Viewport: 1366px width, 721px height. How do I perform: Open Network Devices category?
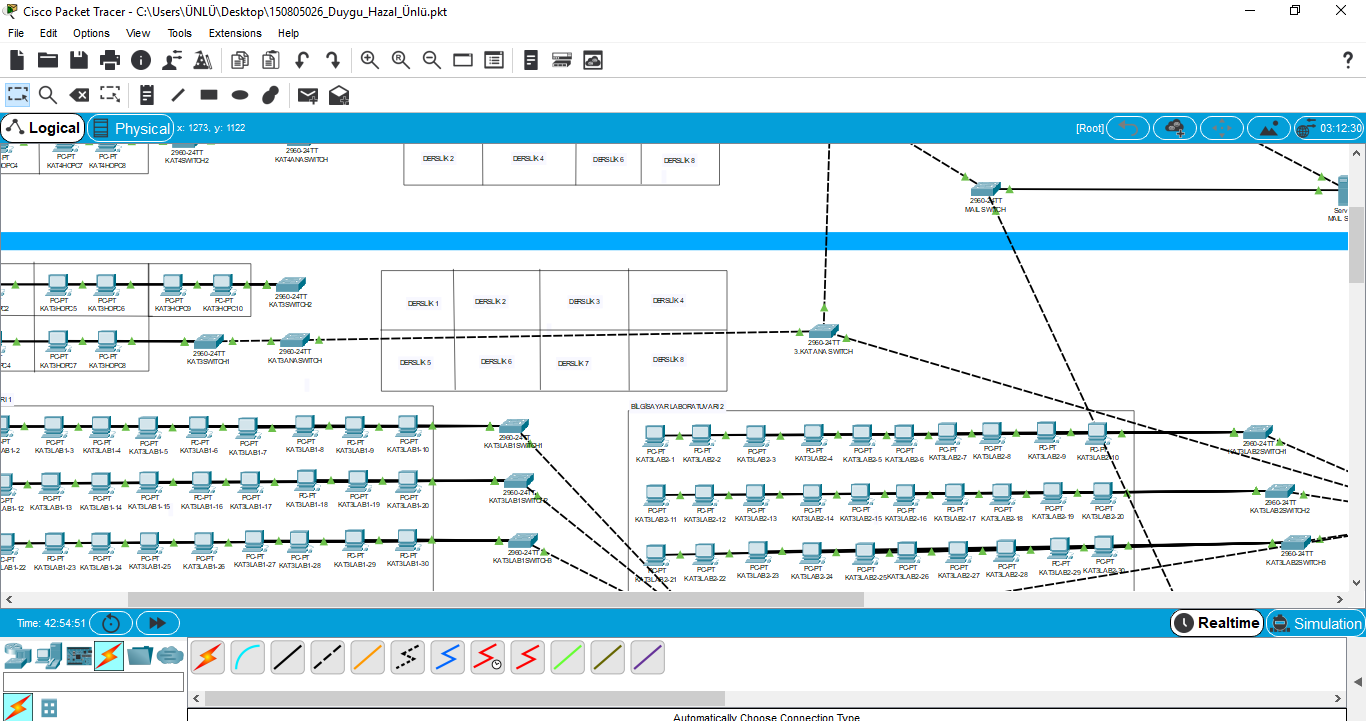[17, 656]
